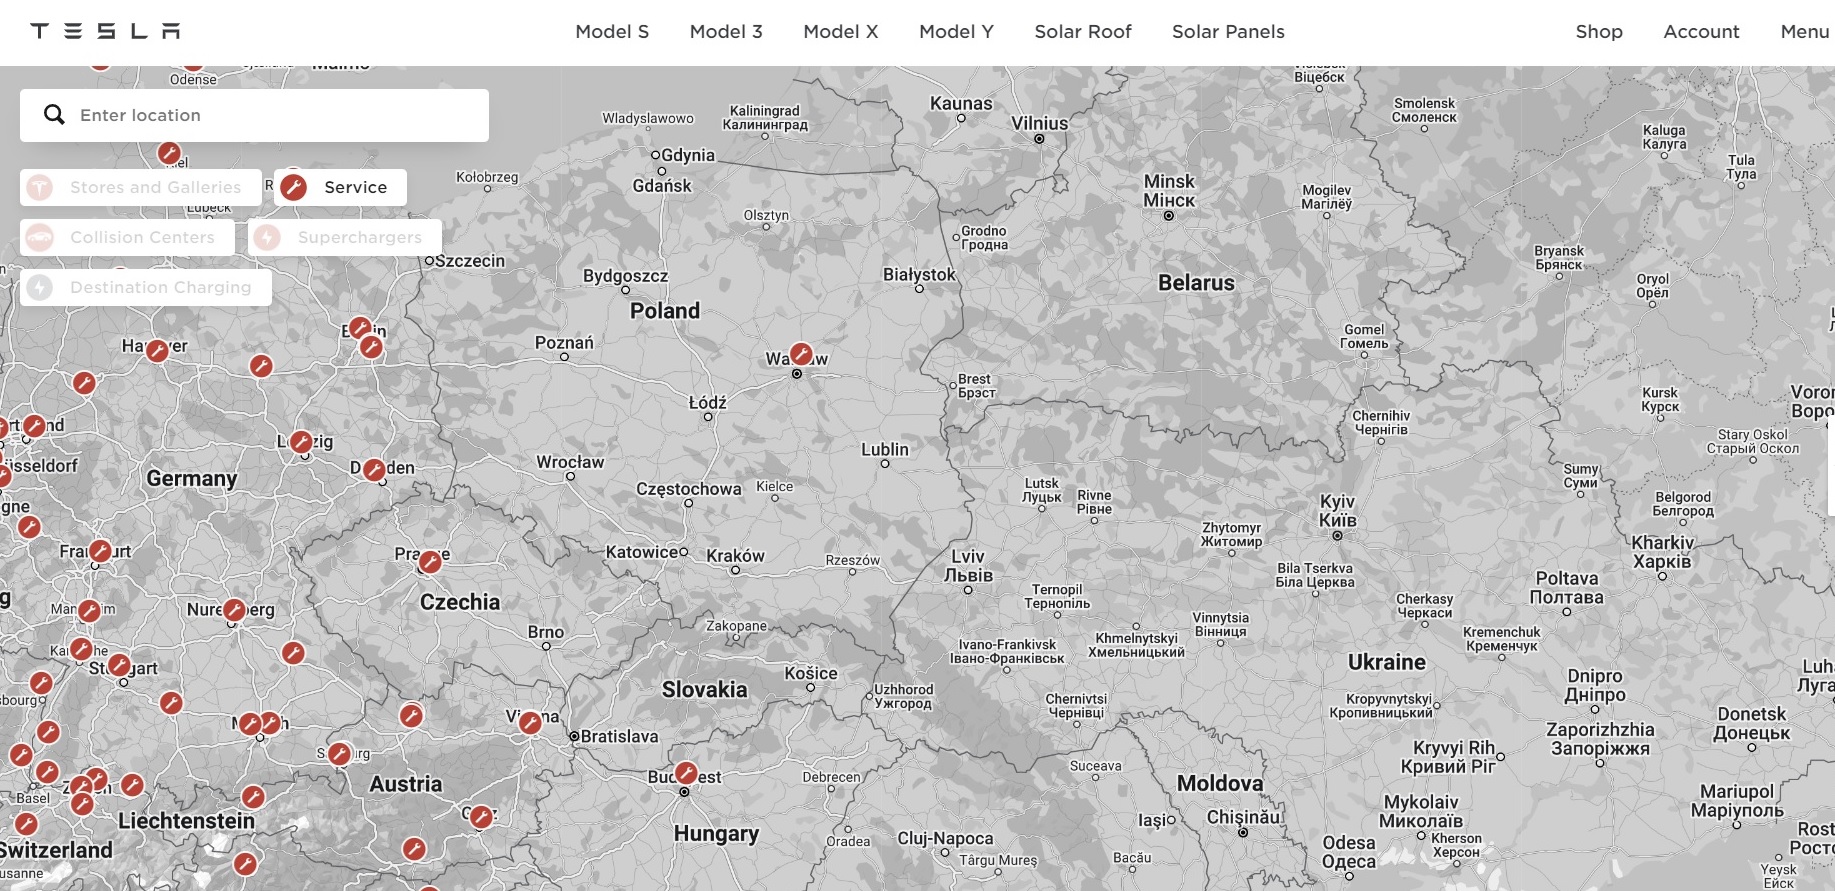Open the Model Y page

click(956, 31)
